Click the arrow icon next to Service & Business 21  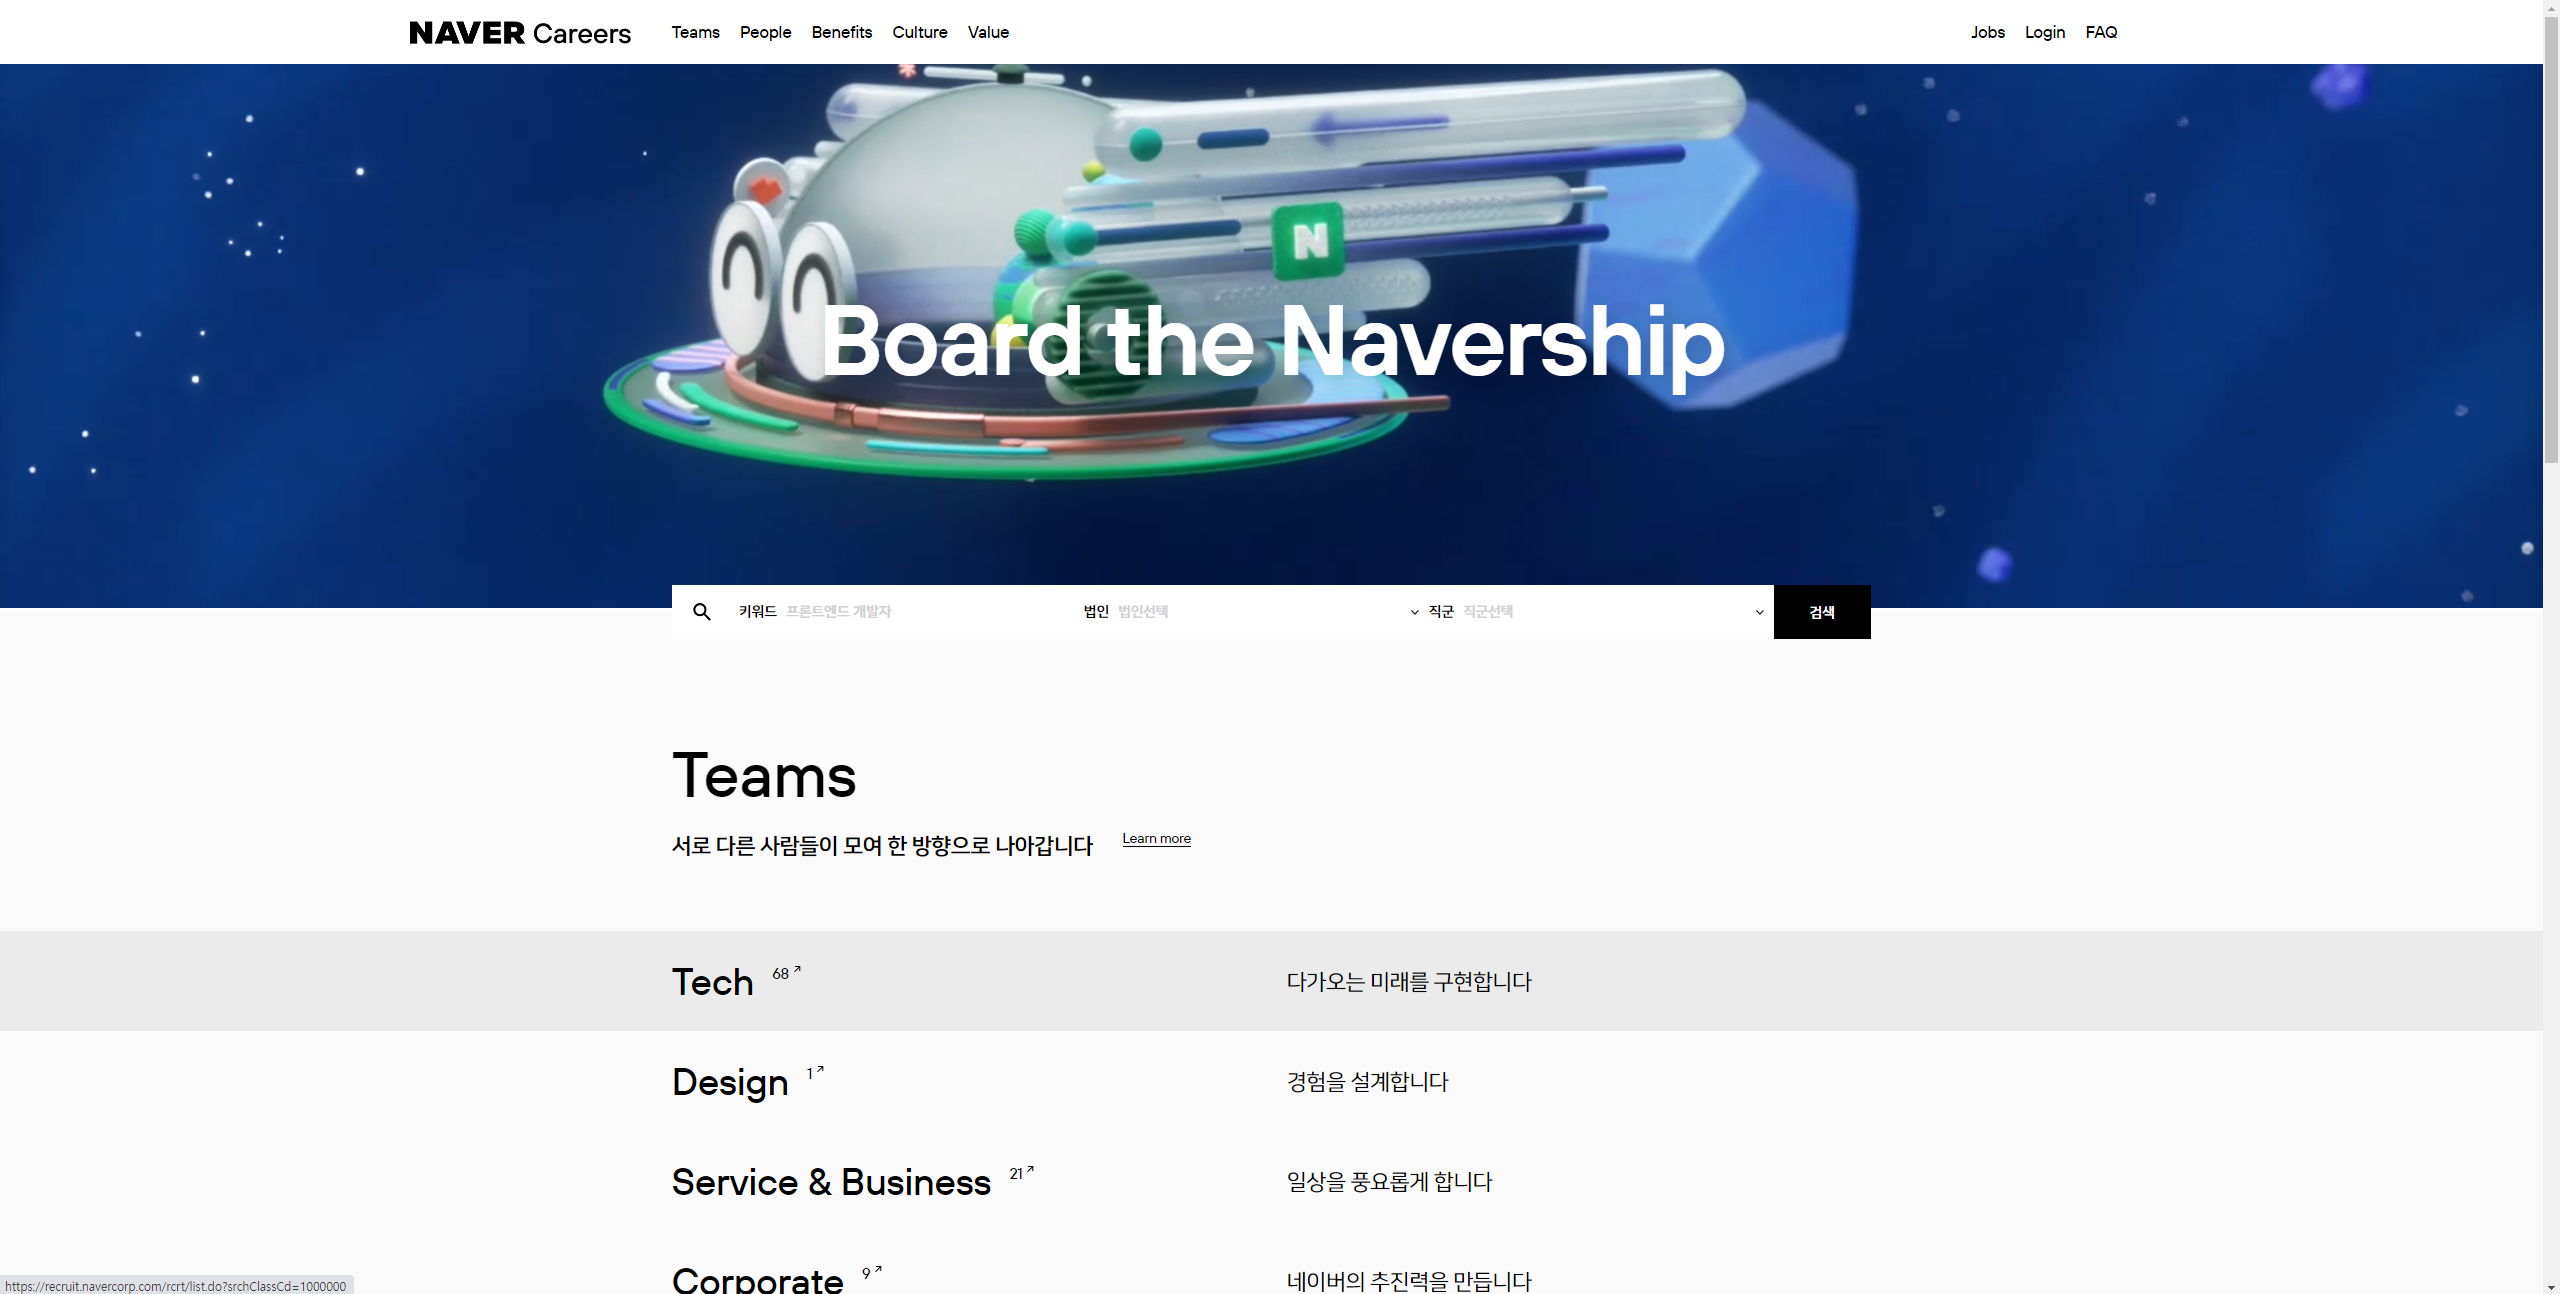pyautogui.click(x=1030, y=1169)
